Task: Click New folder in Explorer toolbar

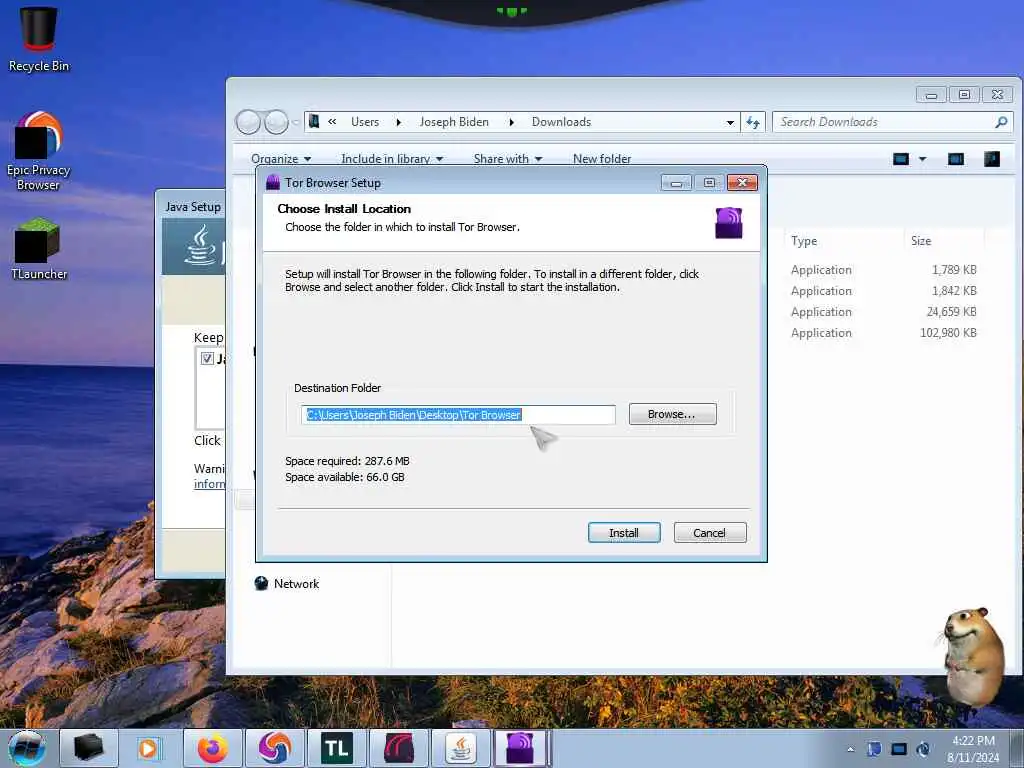Action: pyautogui.click(x=601, y=159)
